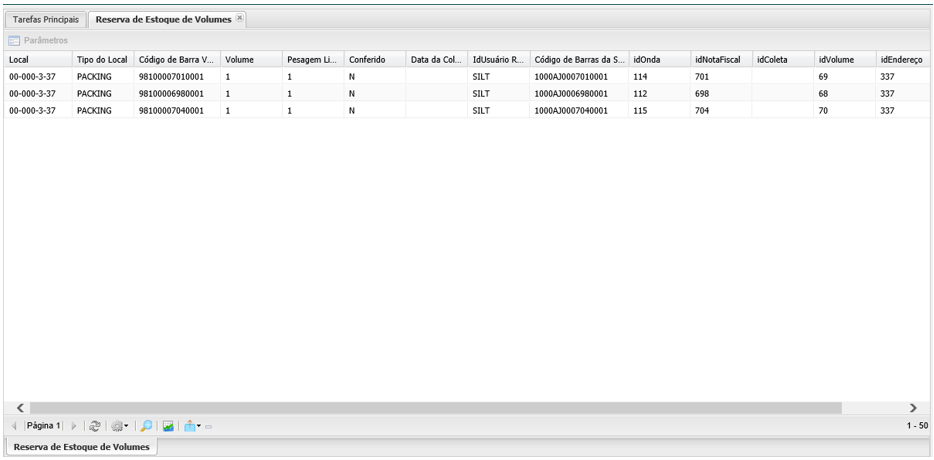Refresh the grid with the reload icon
Image resolution: width=934 pixels, height=460 pixels.
pyautogui.click(x=95, y=426)
